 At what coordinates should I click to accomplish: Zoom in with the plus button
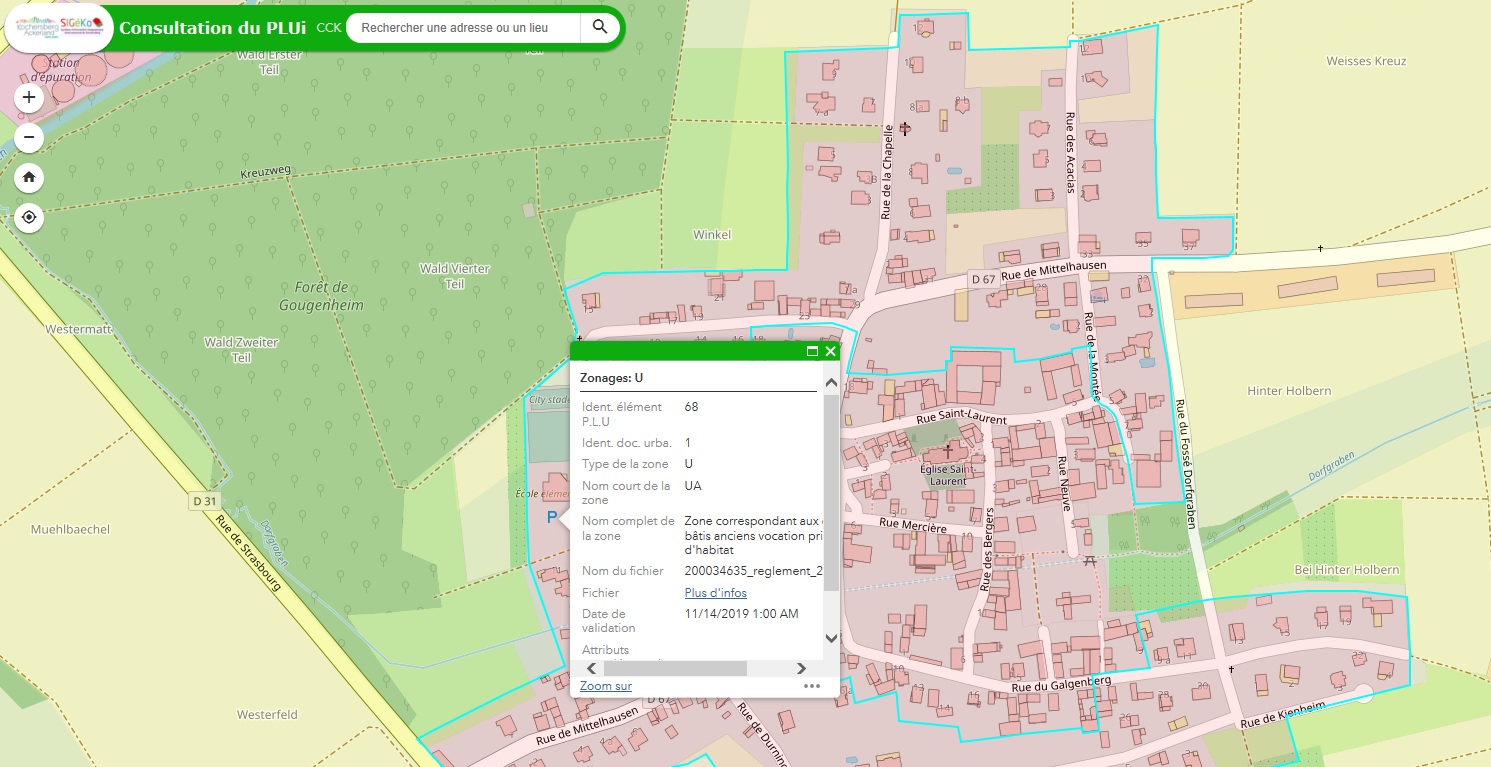(x=29, y=97)
